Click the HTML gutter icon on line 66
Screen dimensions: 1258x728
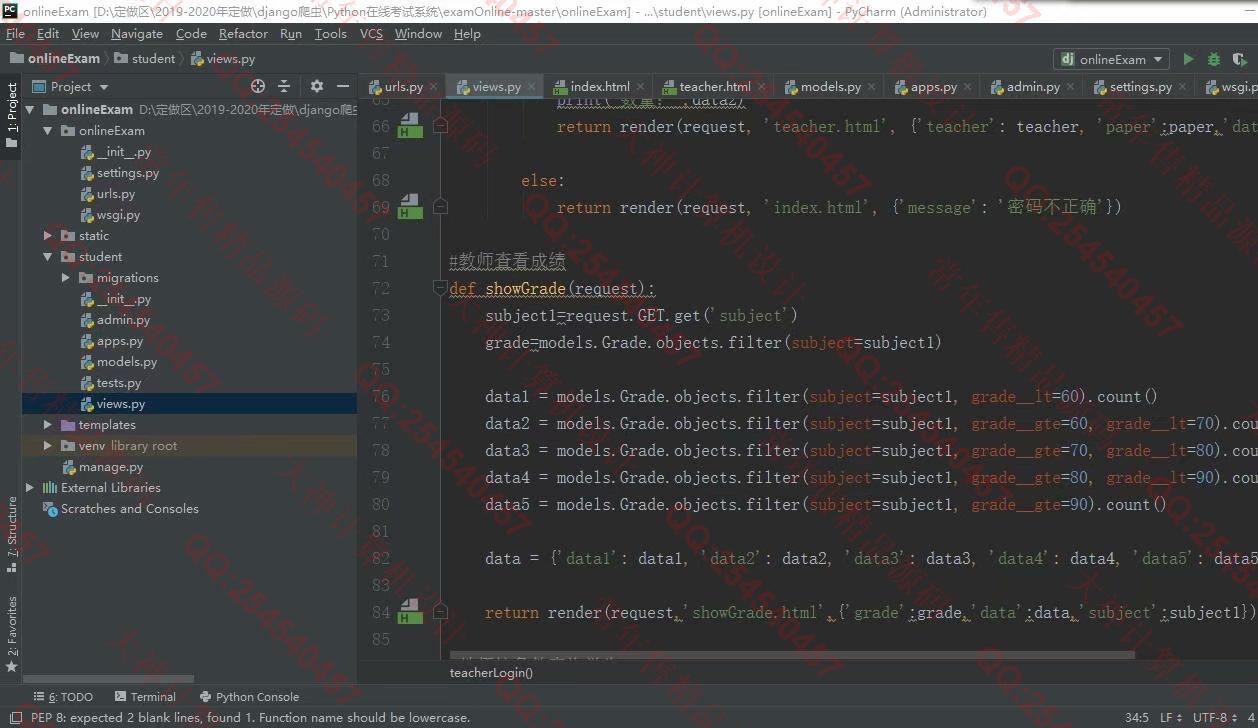pos(409,126)
